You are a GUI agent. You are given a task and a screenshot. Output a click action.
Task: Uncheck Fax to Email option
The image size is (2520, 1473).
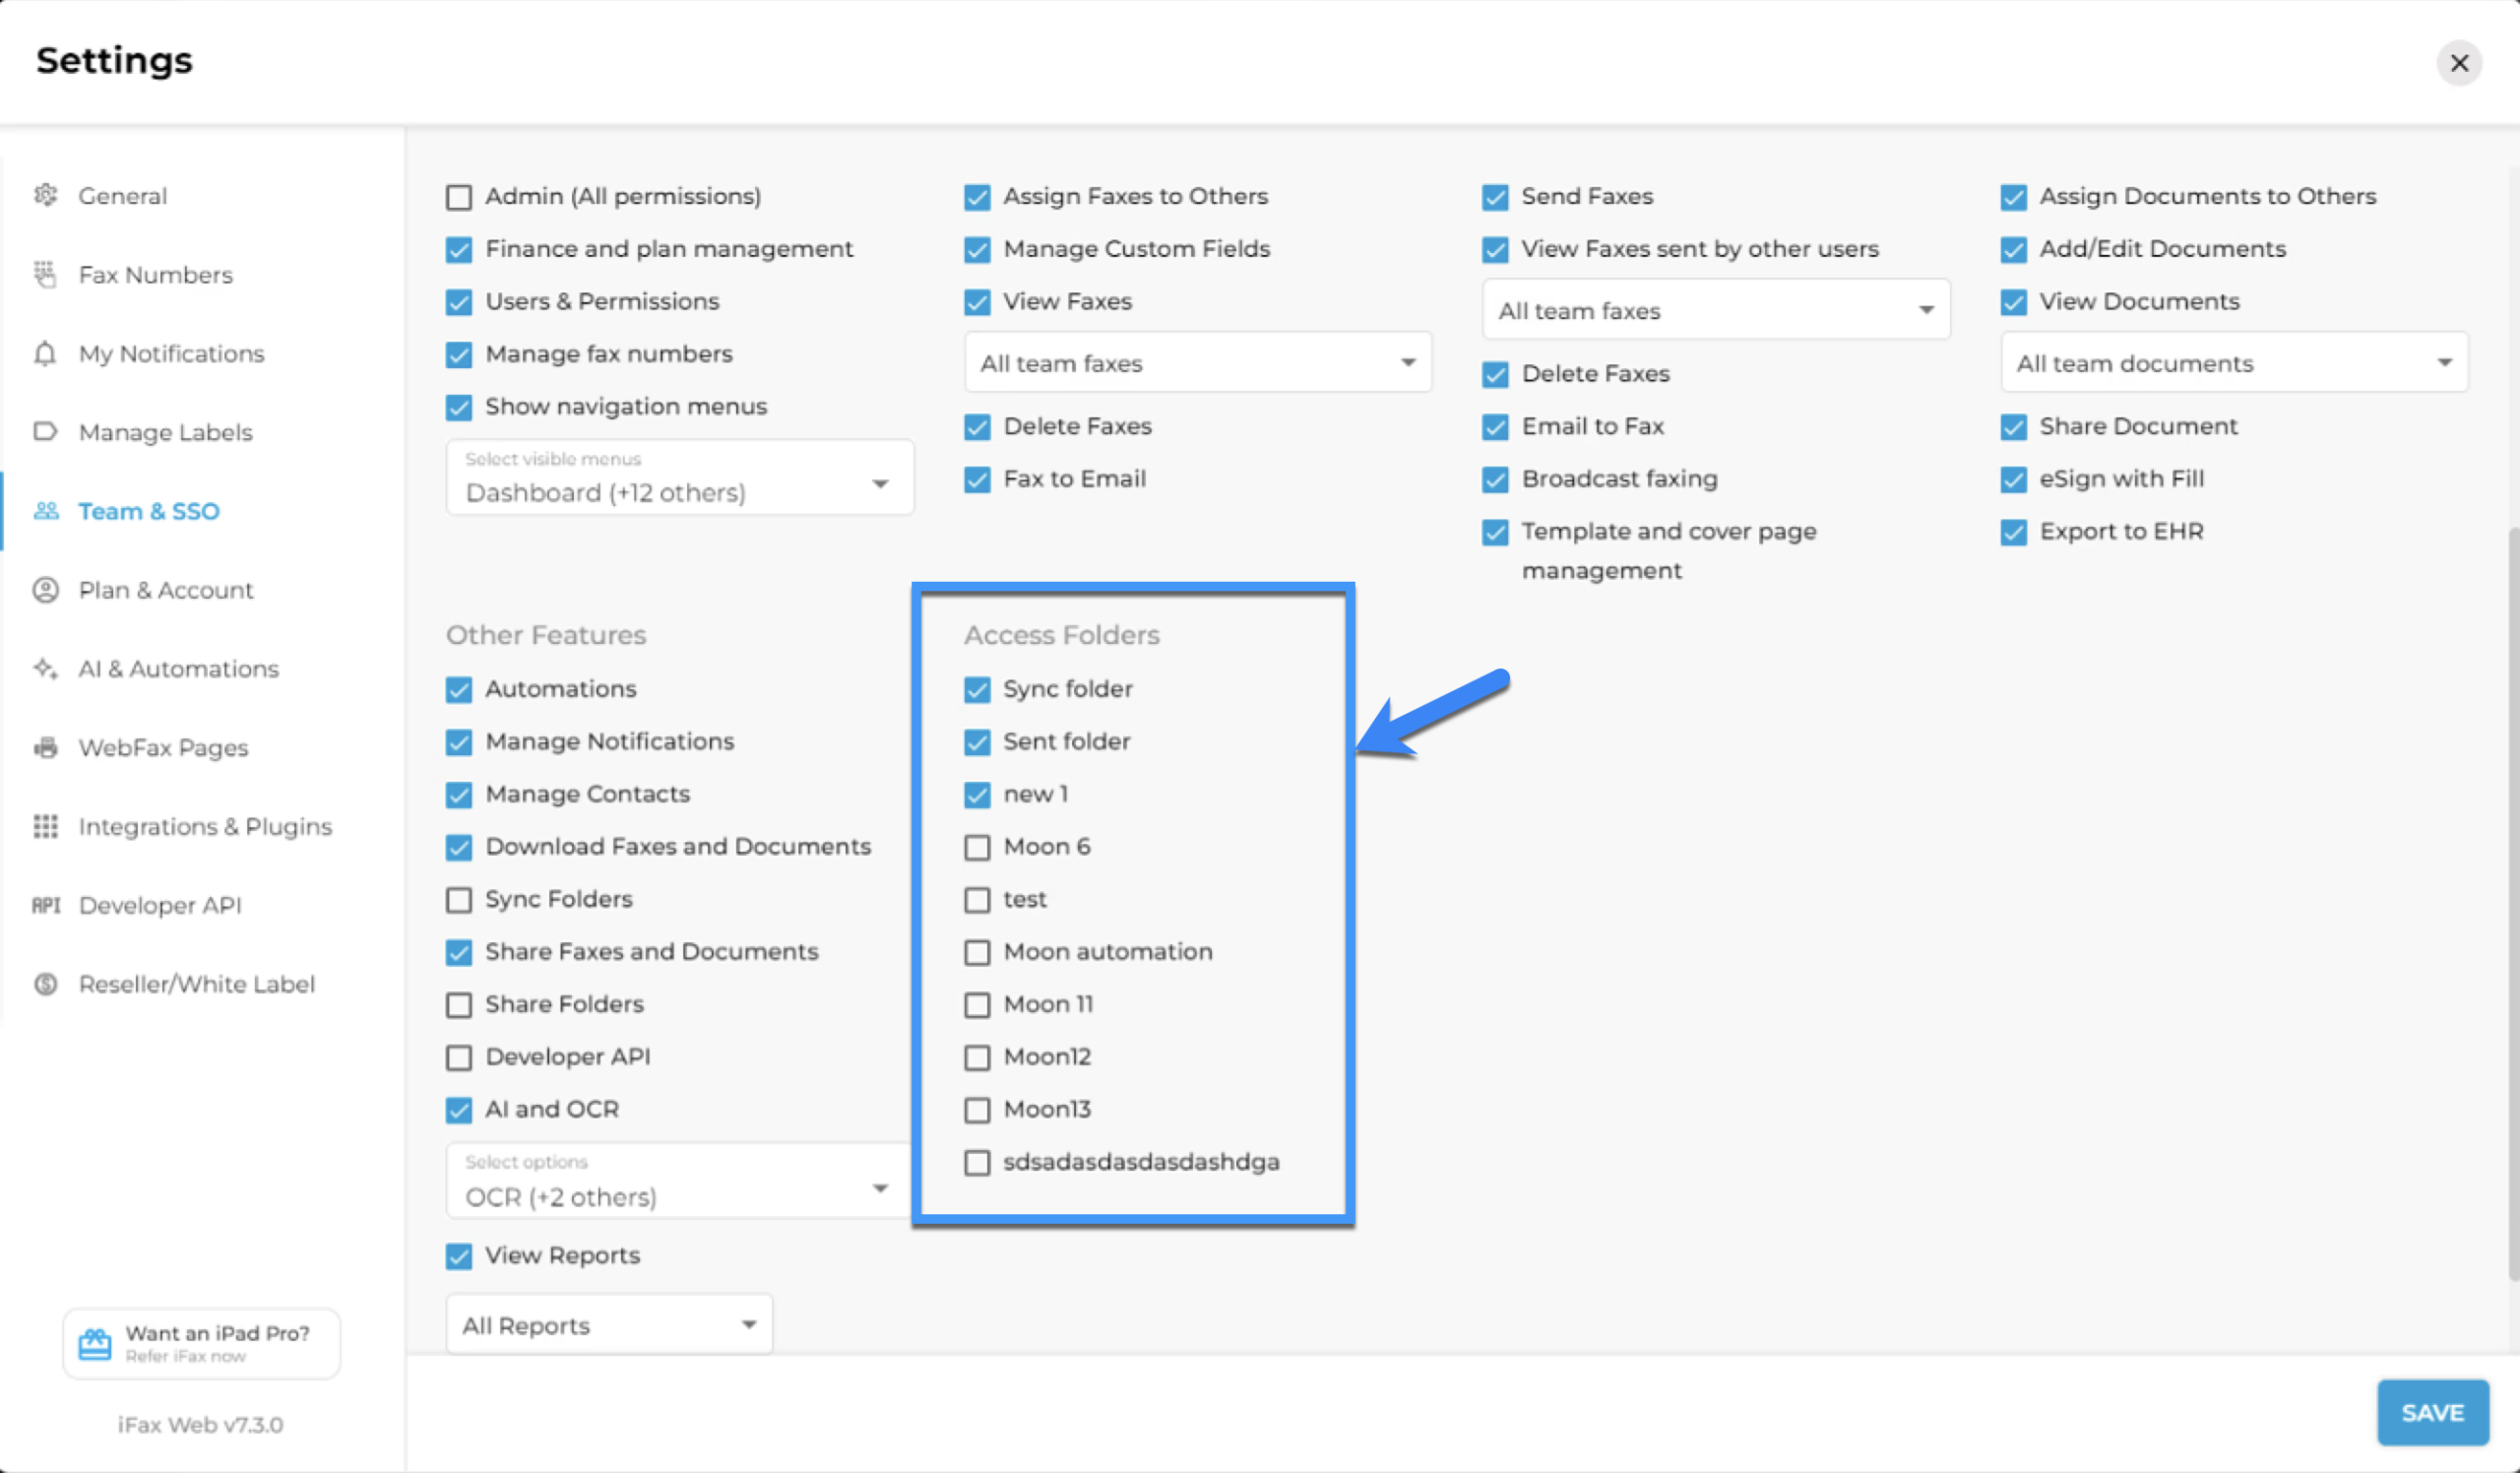977,479
